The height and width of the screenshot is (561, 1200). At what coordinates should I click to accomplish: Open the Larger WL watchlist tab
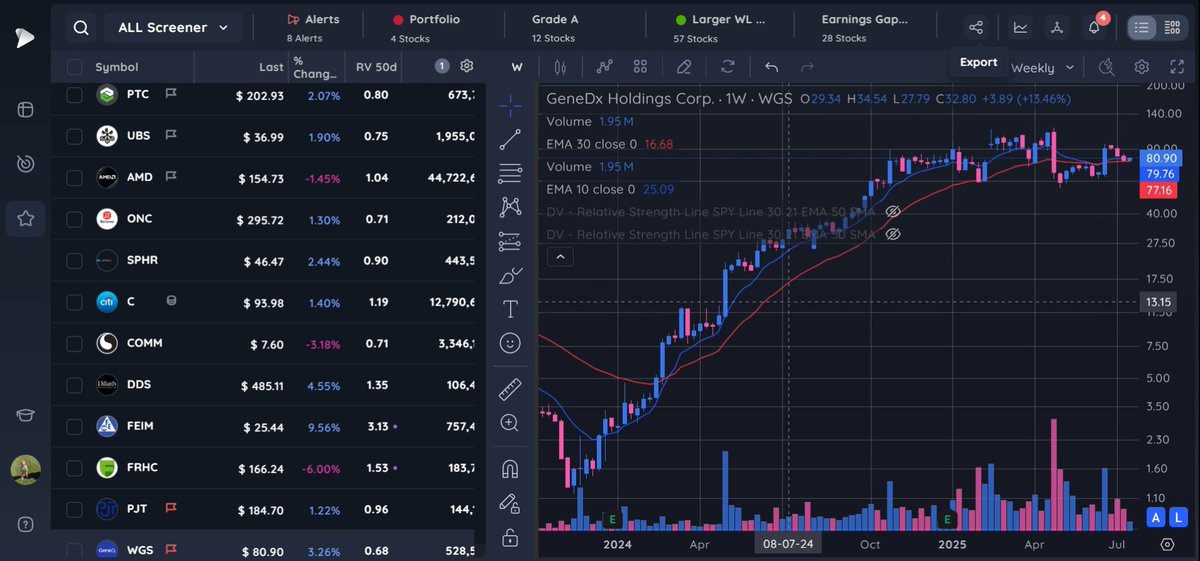tap(719, 27)
